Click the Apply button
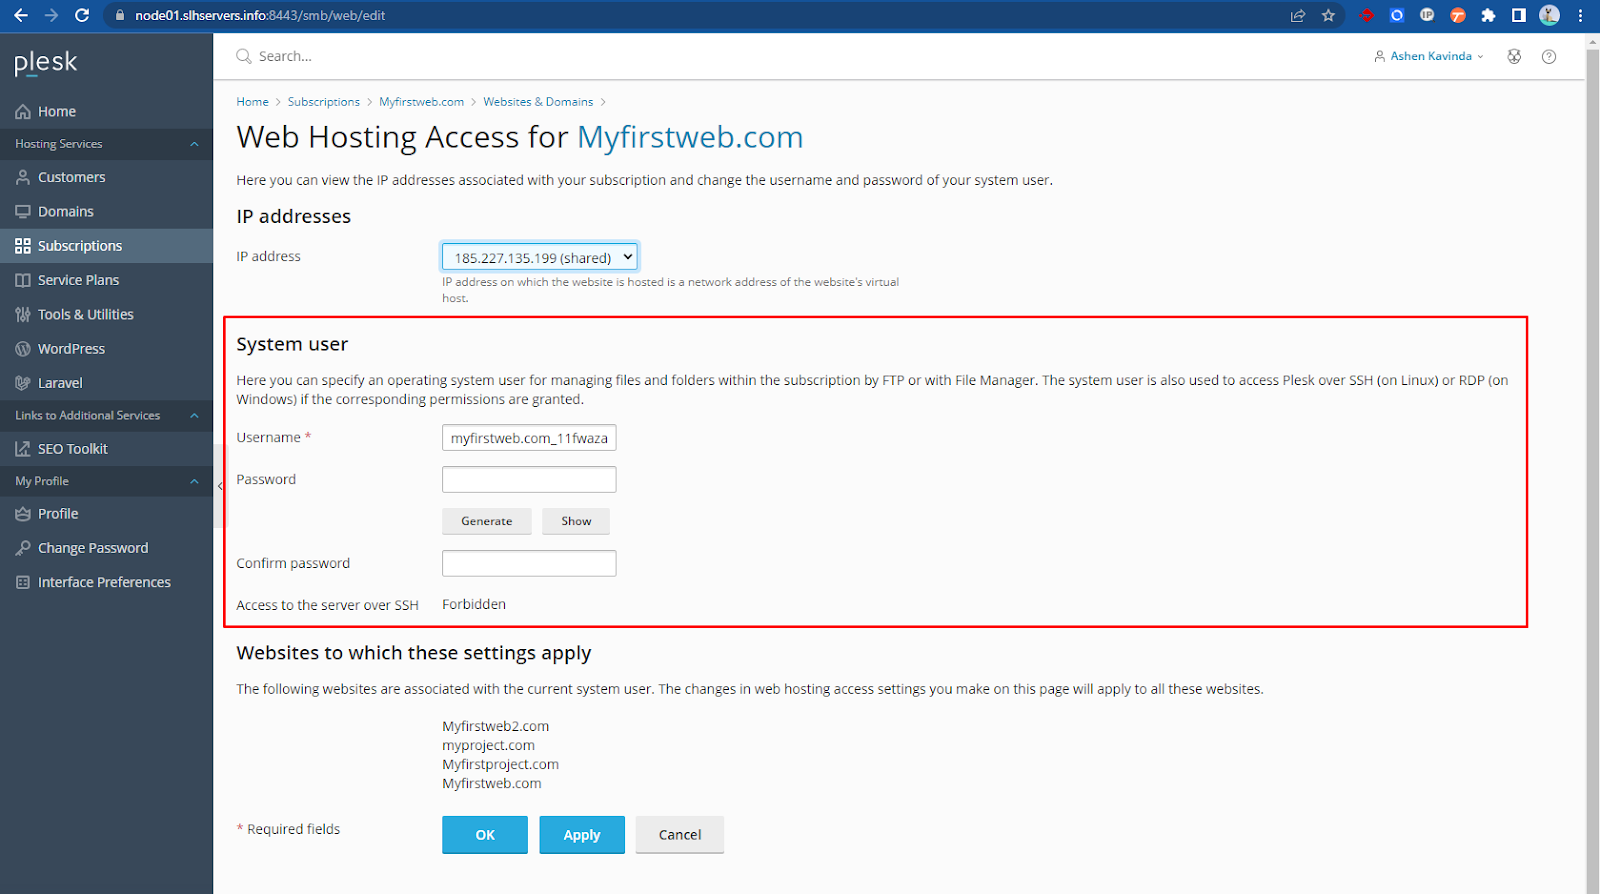 pyautogui.click(x=581, y=835)
